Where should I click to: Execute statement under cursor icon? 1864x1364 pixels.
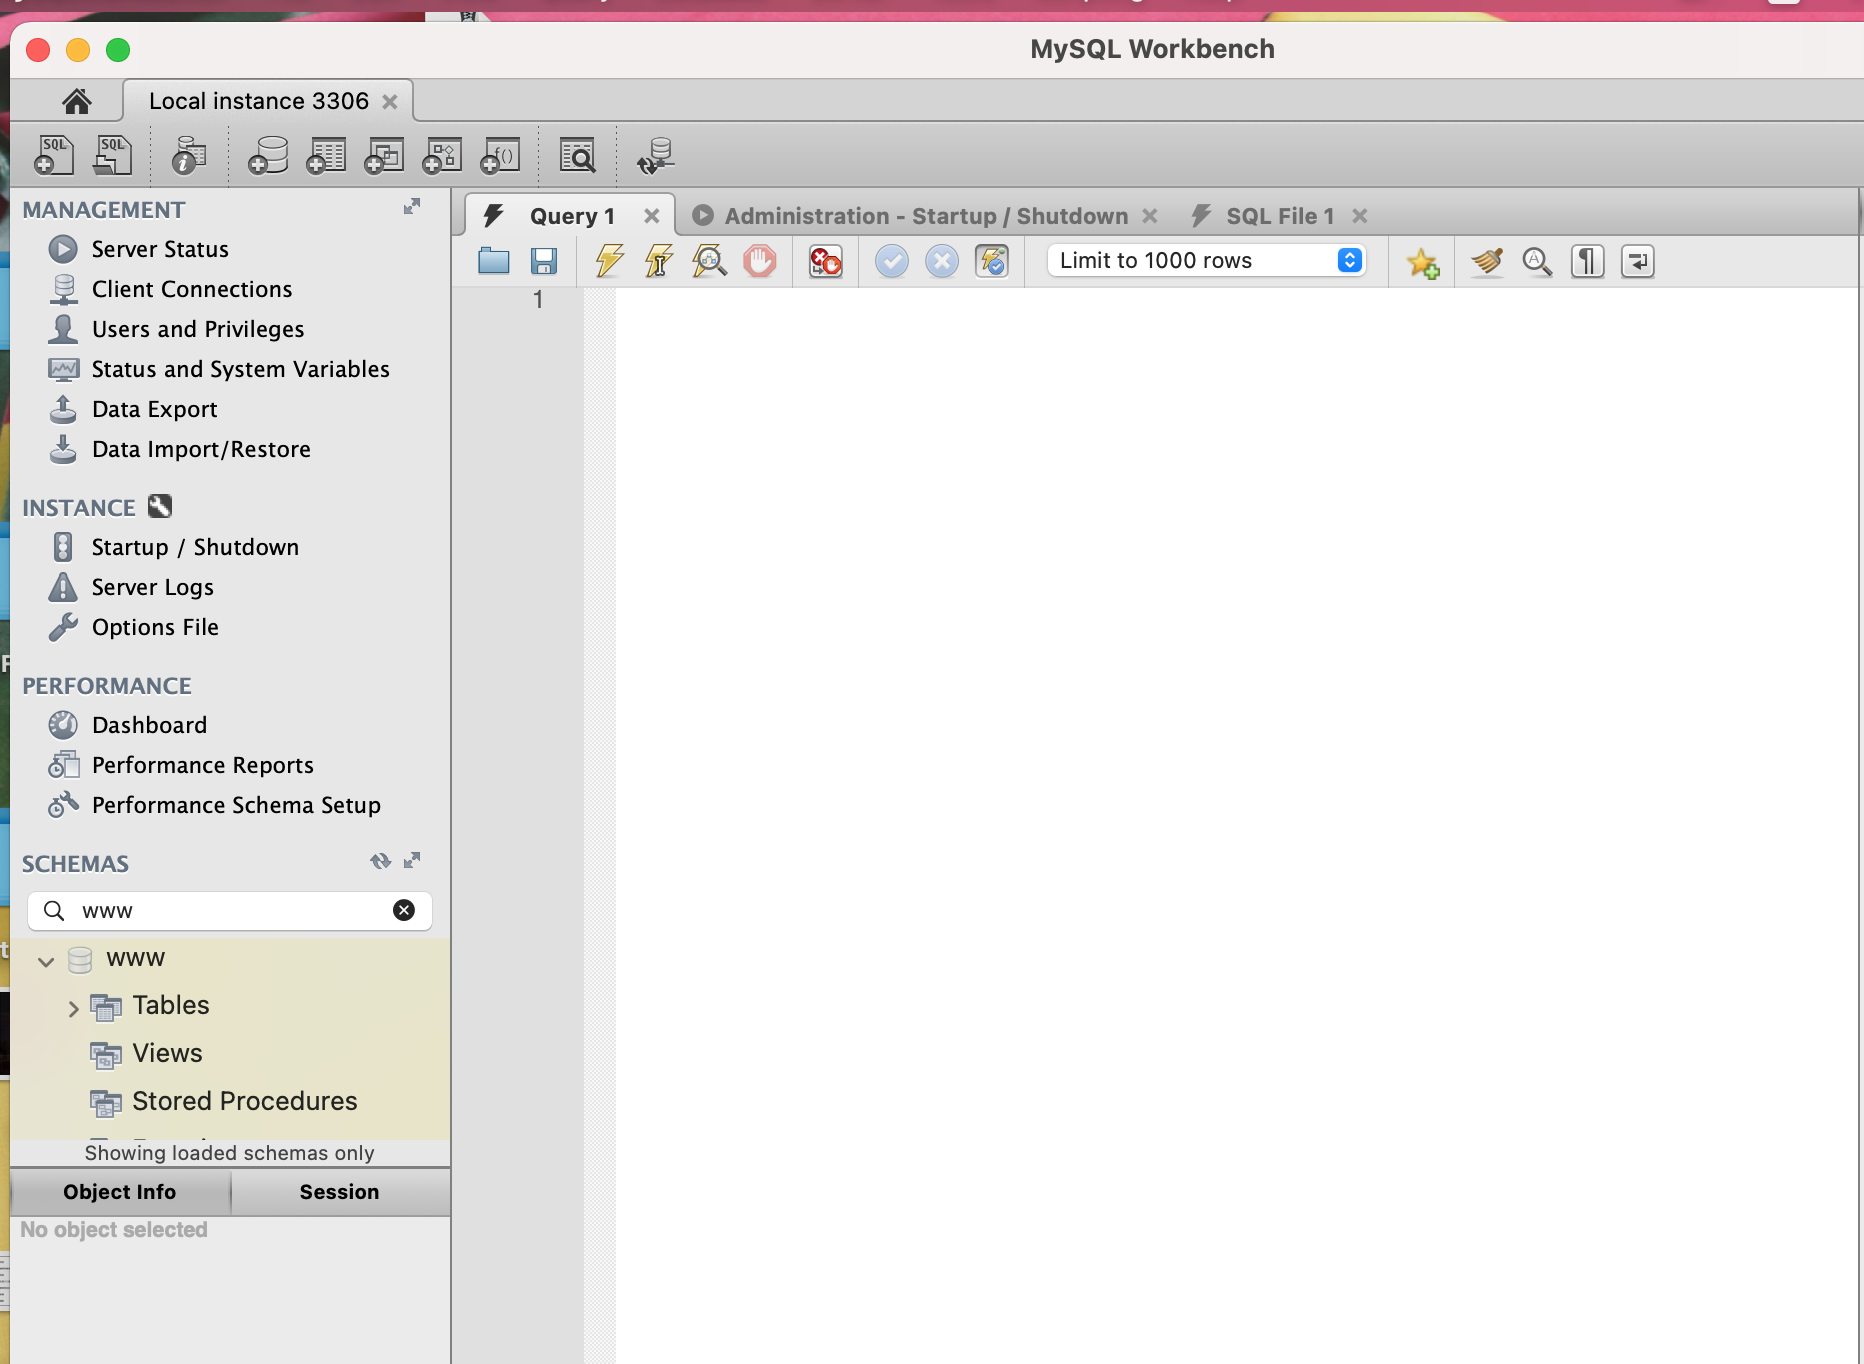pyautogui.click(x=659, y=261)
